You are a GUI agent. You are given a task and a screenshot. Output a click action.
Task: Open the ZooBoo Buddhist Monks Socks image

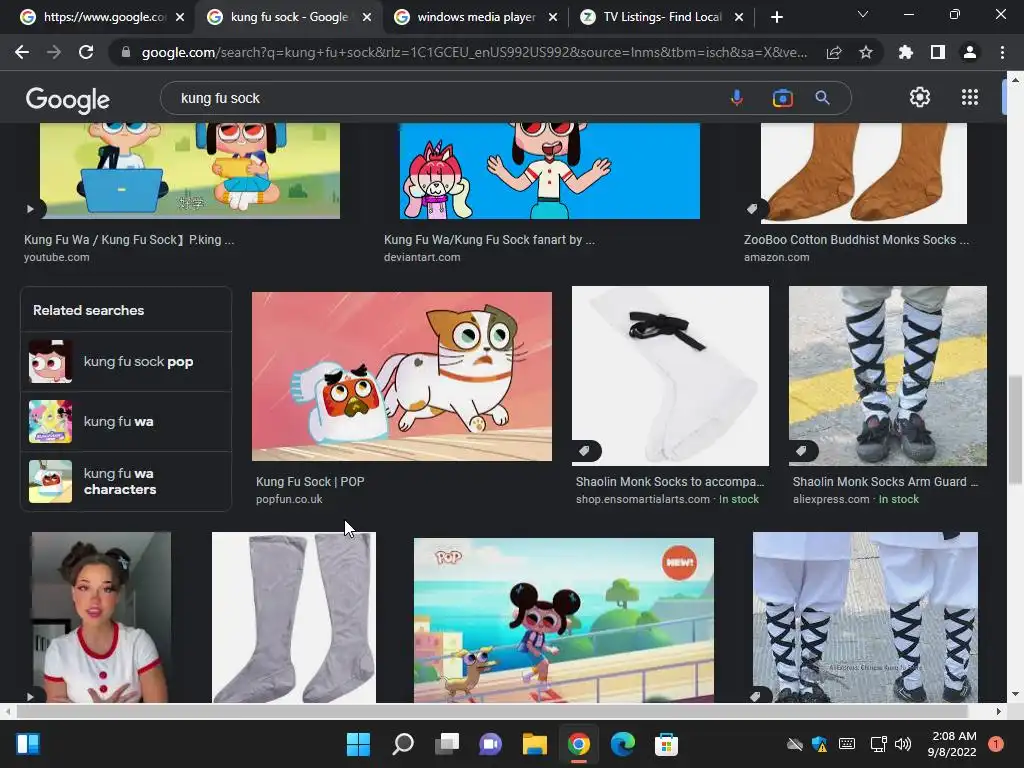pyautogui.click(x=863, y=173)
